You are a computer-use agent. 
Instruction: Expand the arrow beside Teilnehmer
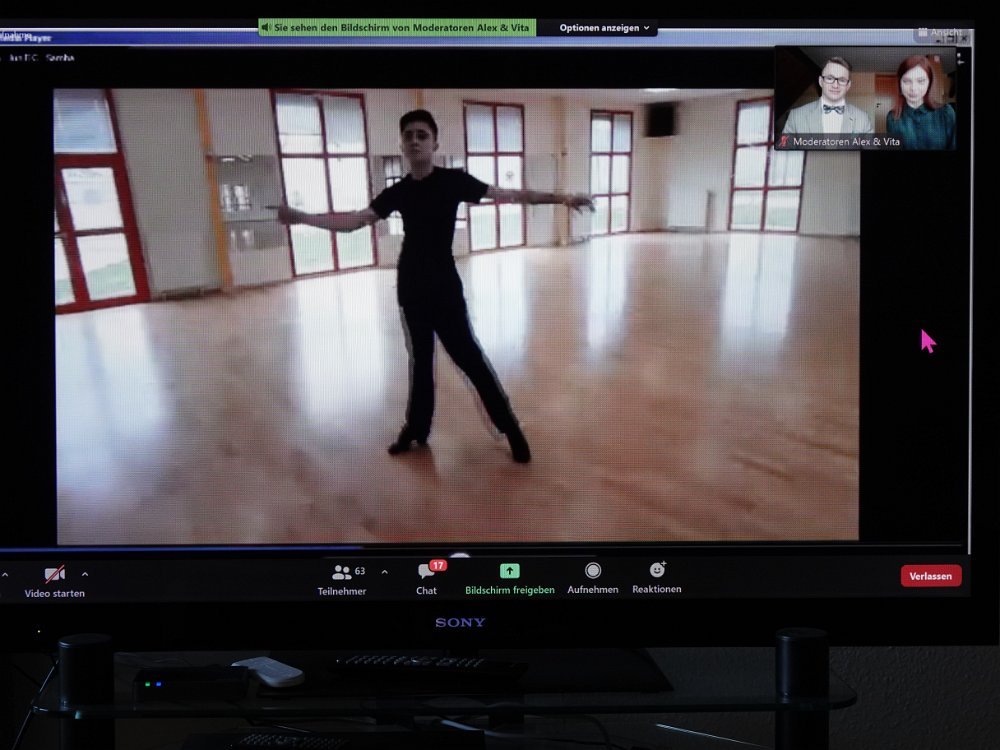pos(385,572)
